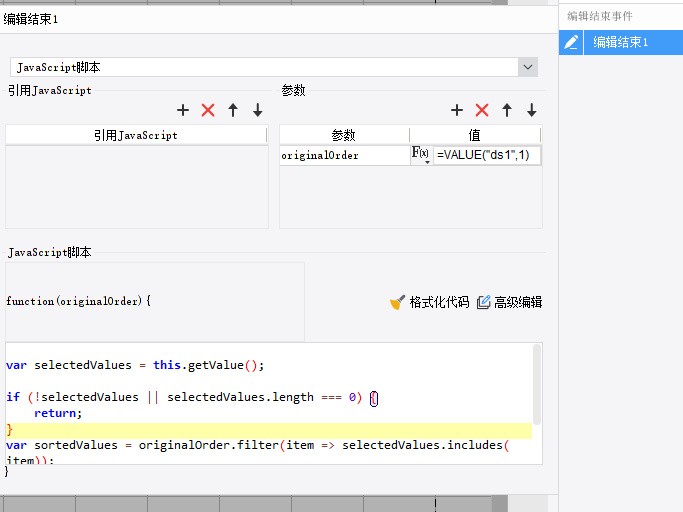683x512 pixels.
Task: Open the JavaScript脚本 type dropdown
Action: [528, 67]
